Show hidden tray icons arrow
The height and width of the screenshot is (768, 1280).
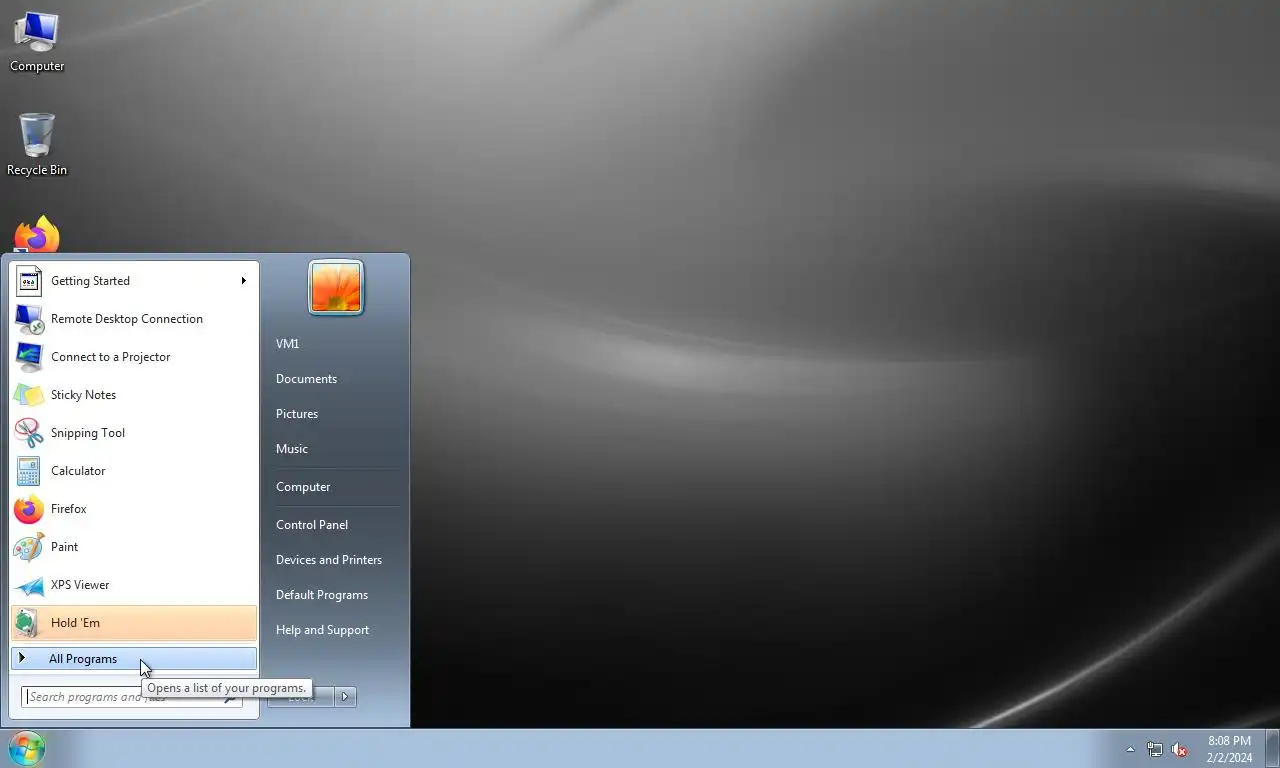tap(1131, 749)
